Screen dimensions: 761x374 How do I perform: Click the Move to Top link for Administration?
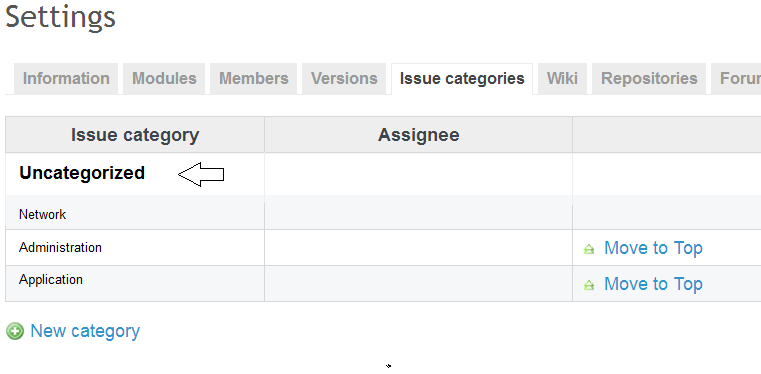coord(653,248)
